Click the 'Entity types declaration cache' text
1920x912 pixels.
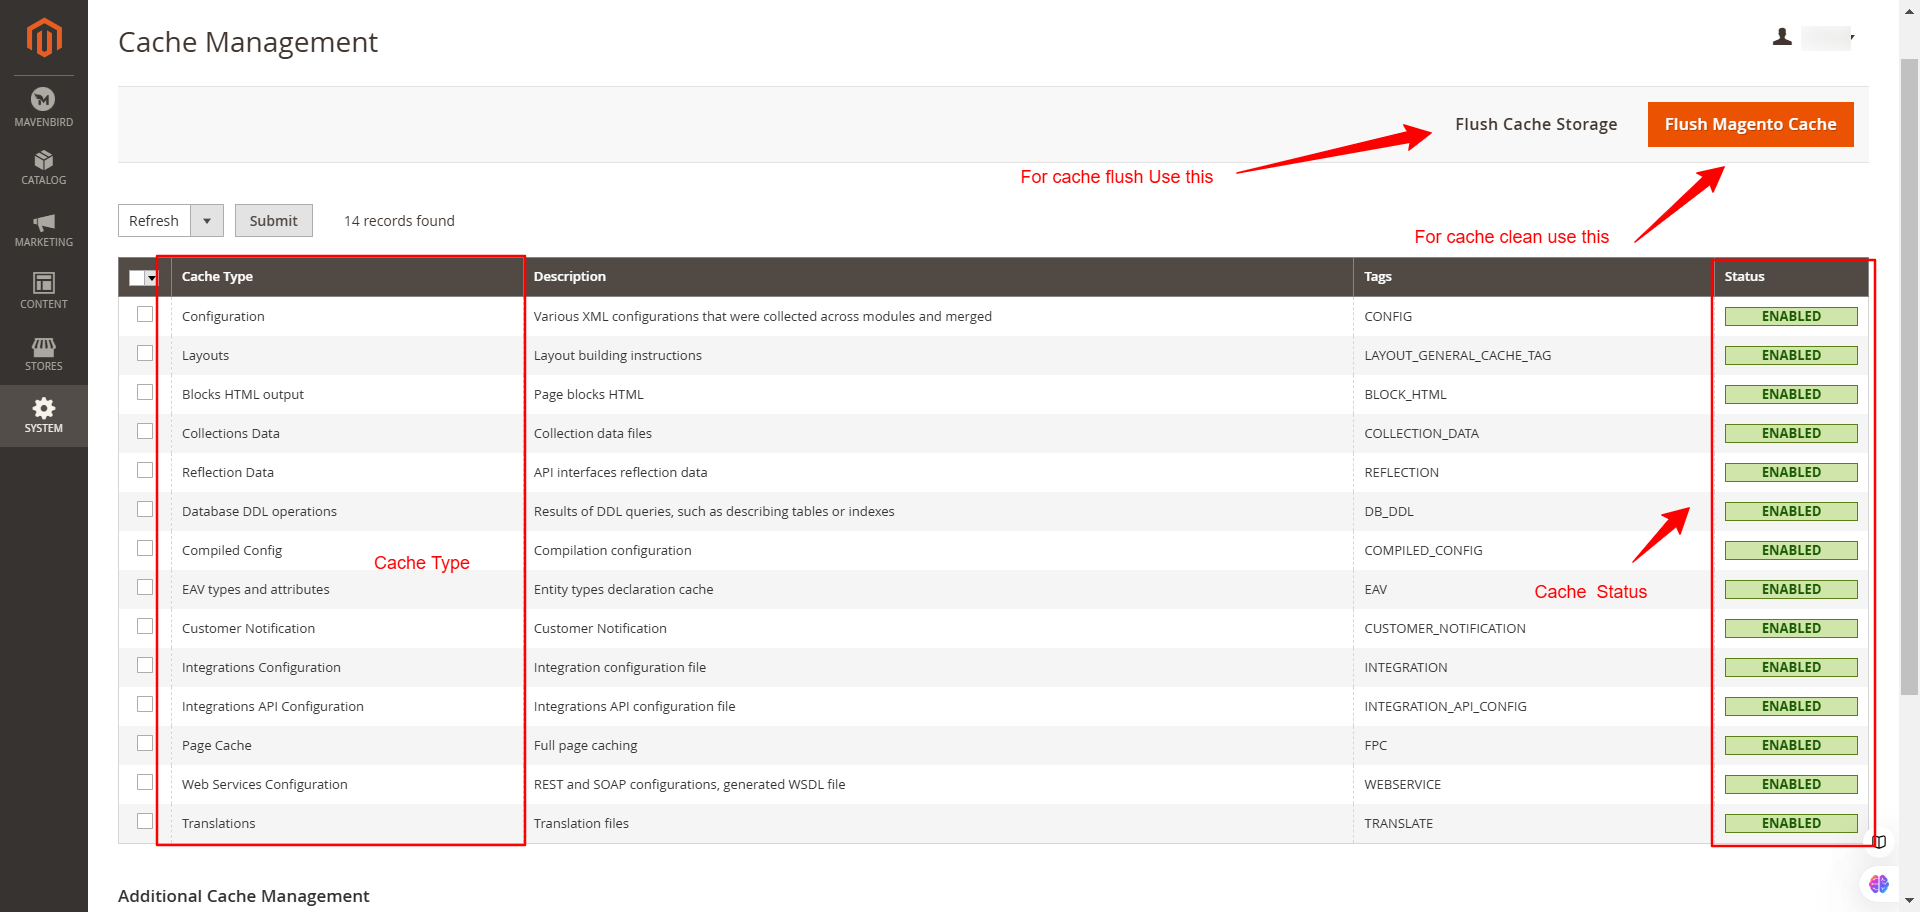623,589
